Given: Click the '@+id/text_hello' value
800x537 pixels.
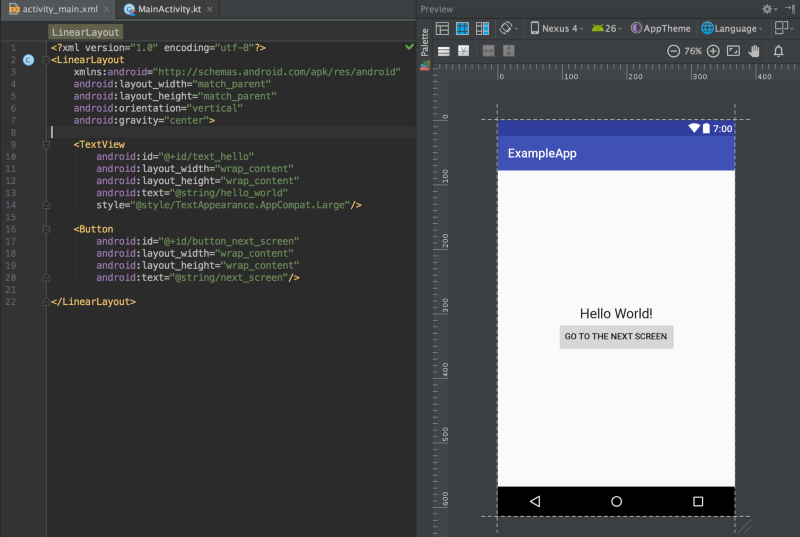Looking at the screenshot, I should pos(206,157).
